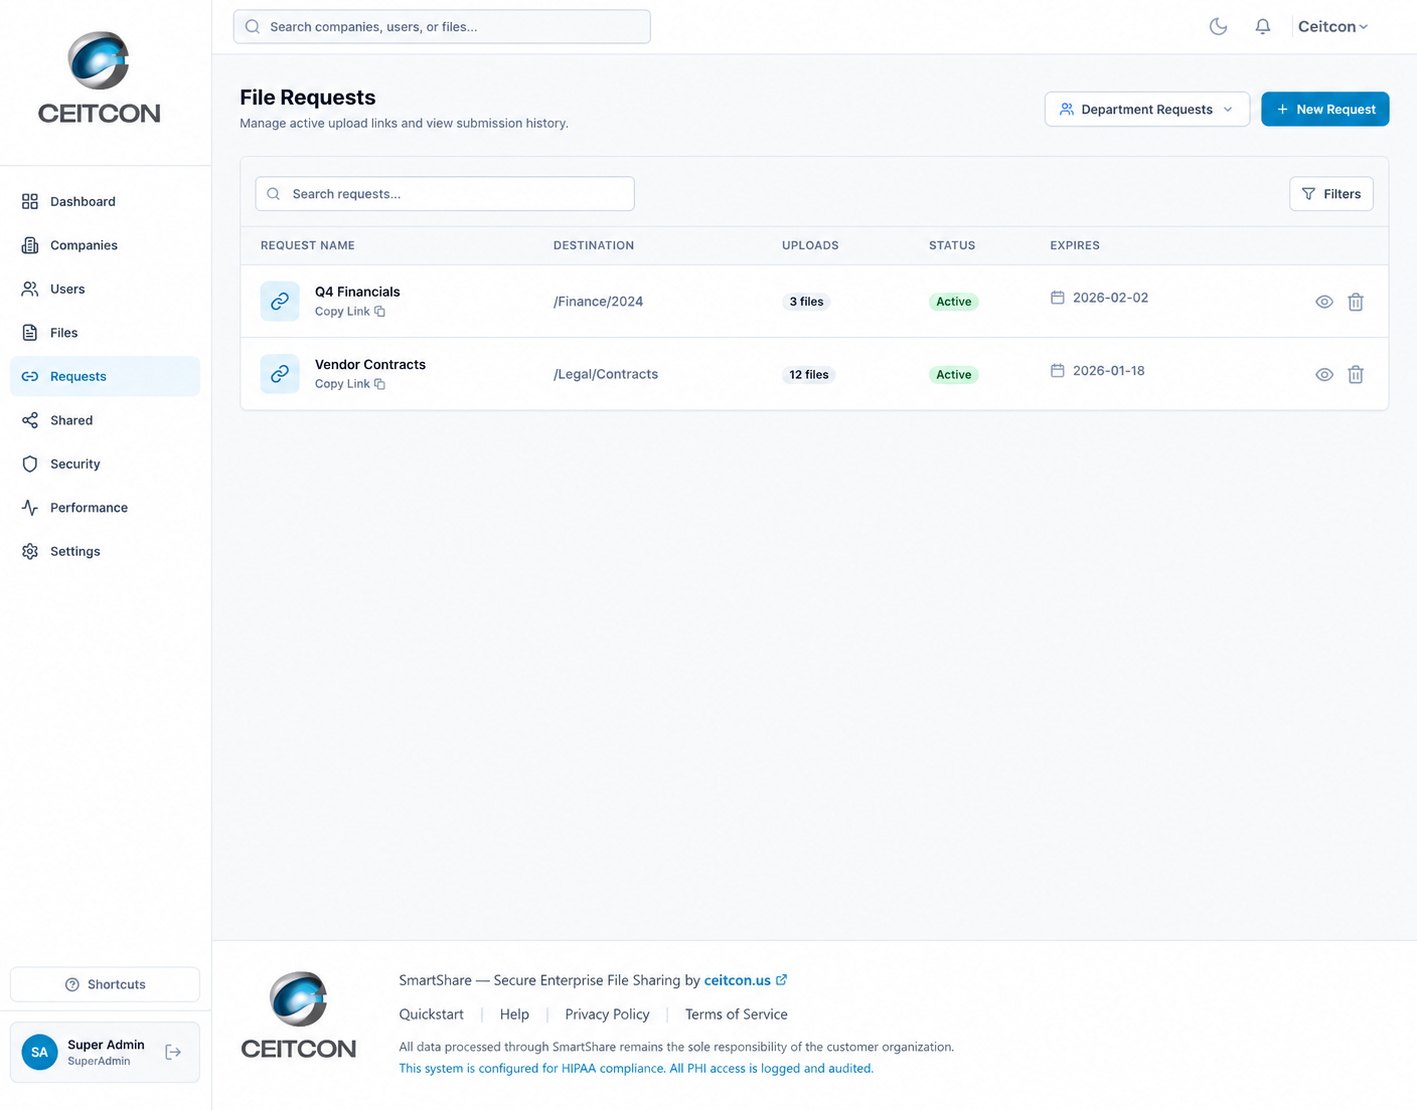Click the Status column header
1417x1110 pixels.
[x=952, y=245]
